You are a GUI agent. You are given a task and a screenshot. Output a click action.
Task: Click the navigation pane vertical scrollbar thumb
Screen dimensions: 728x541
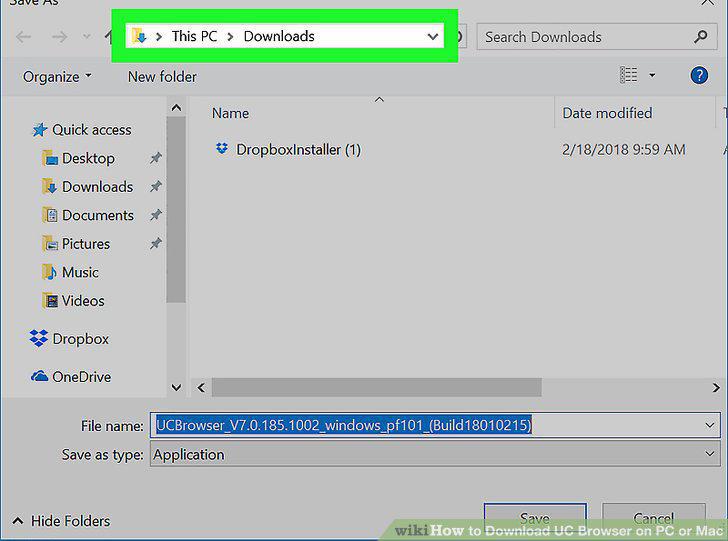click(x=176, y=209)
